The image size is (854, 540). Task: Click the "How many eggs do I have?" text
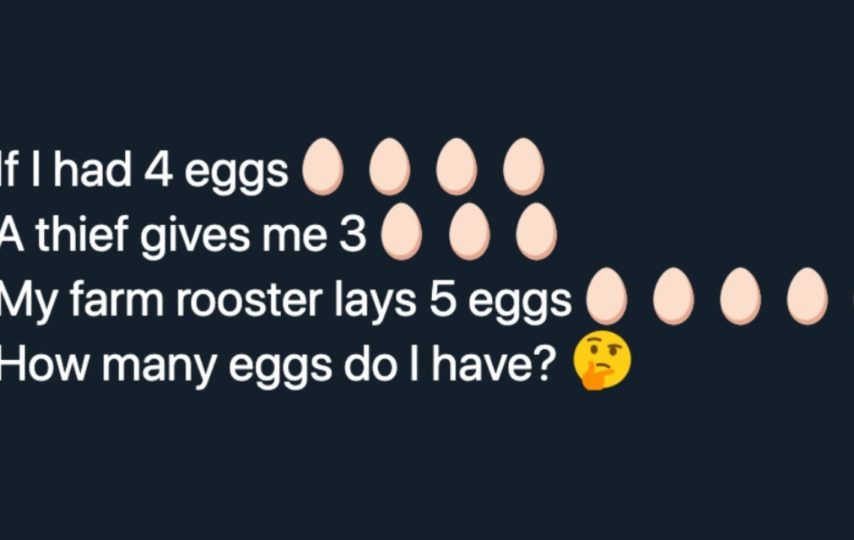278,365
